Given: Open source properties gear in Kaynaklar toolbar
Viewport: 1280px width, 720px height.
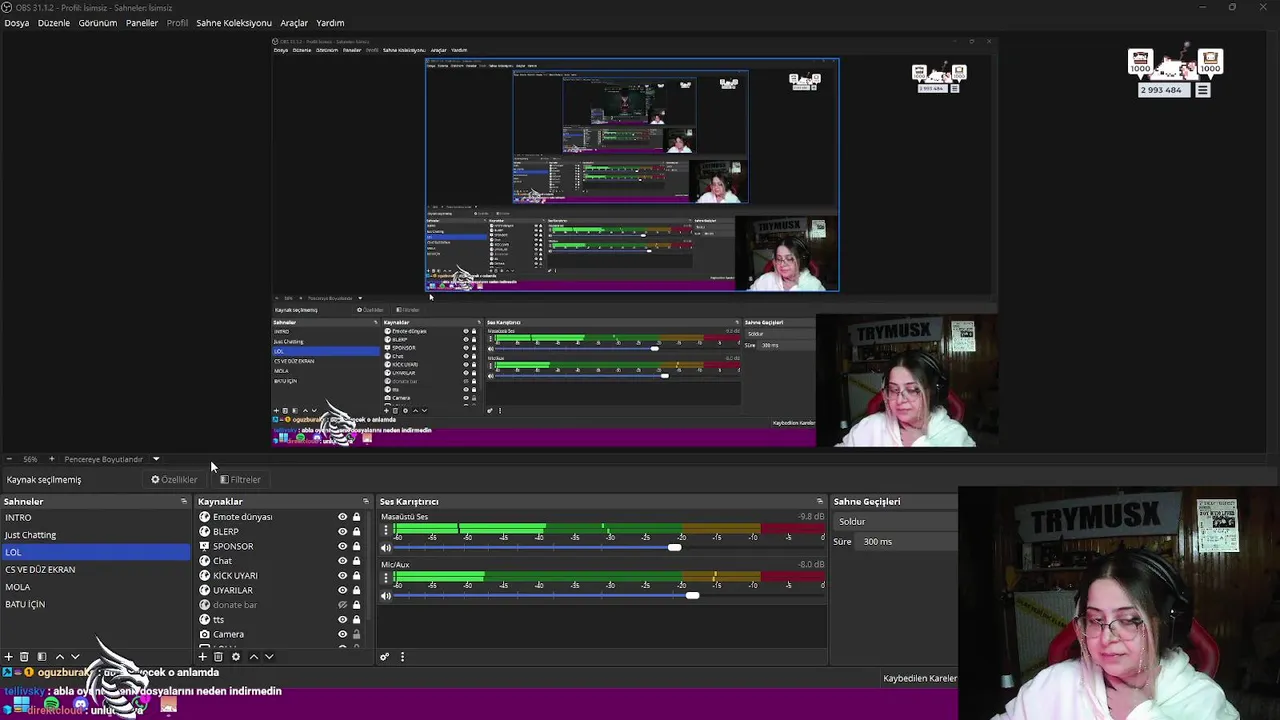Looking at the screenshot, I should point(236,657).
